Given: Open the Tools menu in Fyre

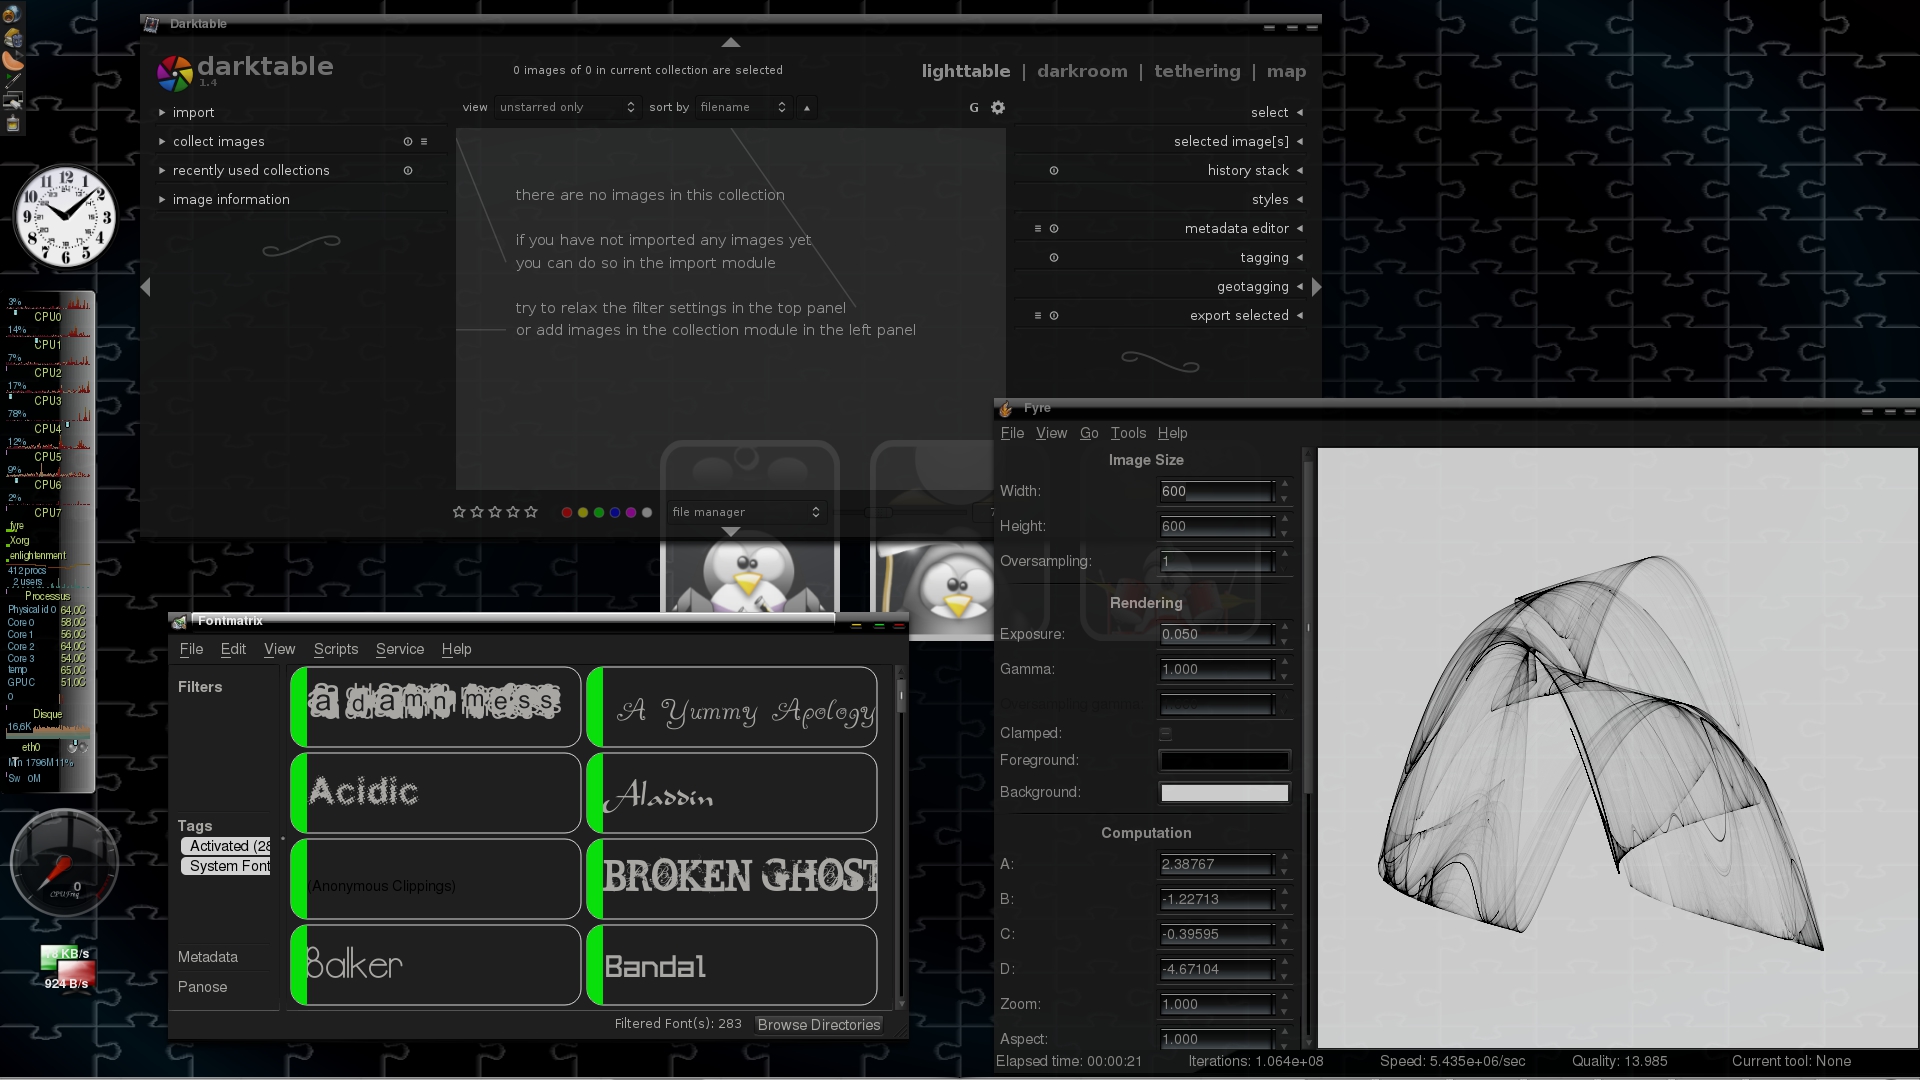Looking at the screenshot, I should pyautogui.click(x=1128, y=433).
